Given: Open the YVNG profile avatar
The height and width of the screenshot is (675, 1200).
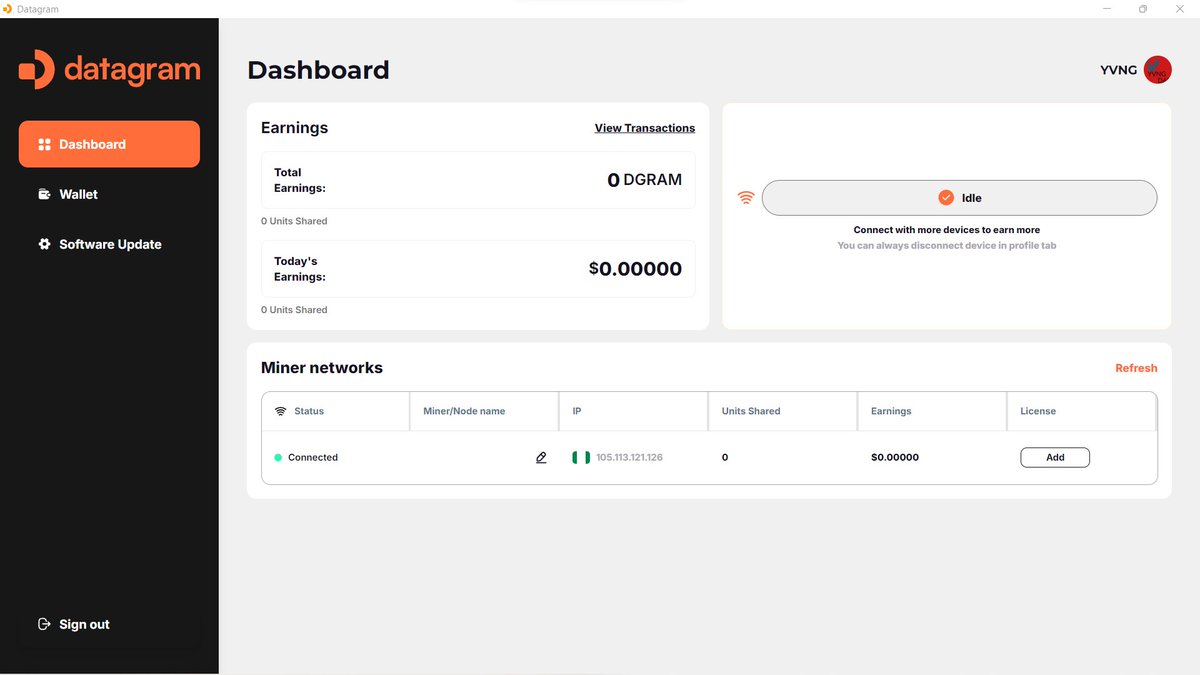Looking at the screenshot, I should tap(1157, 69).
